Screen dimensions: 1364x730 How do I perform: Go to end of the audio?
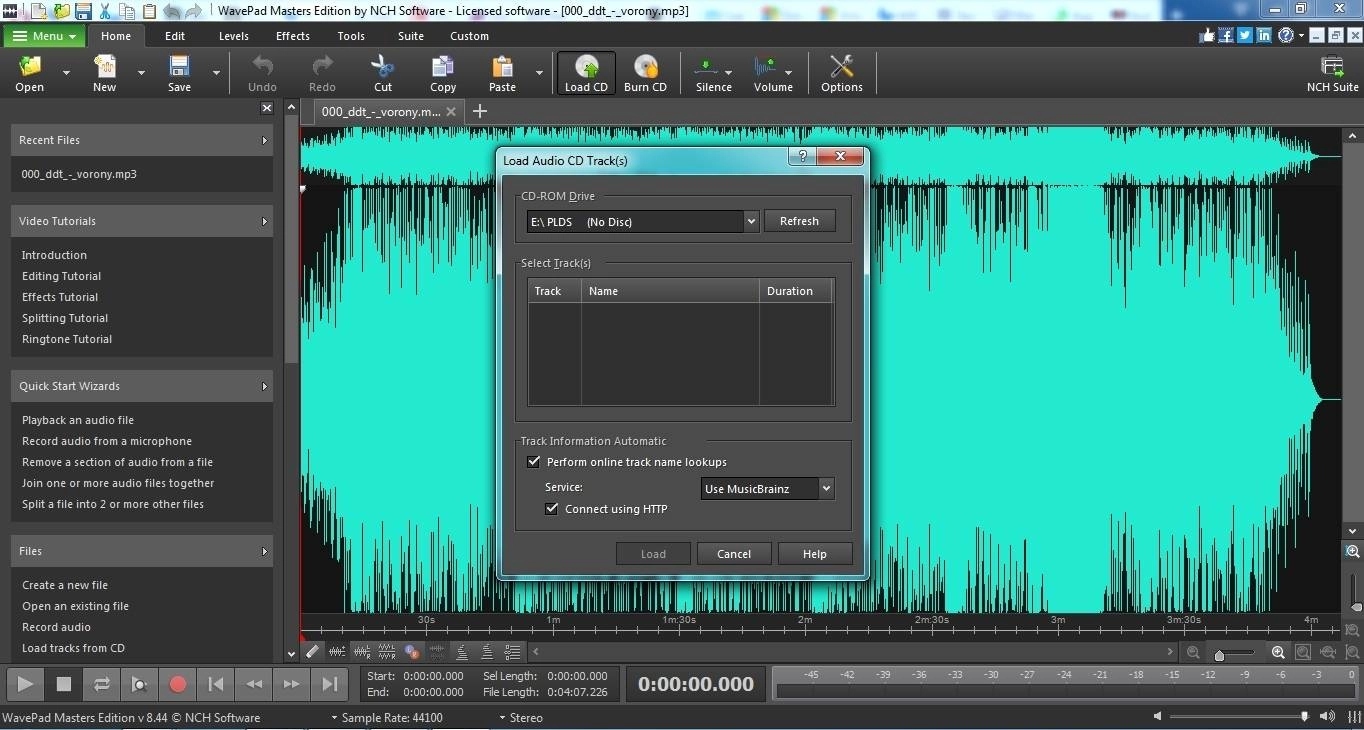329,684
